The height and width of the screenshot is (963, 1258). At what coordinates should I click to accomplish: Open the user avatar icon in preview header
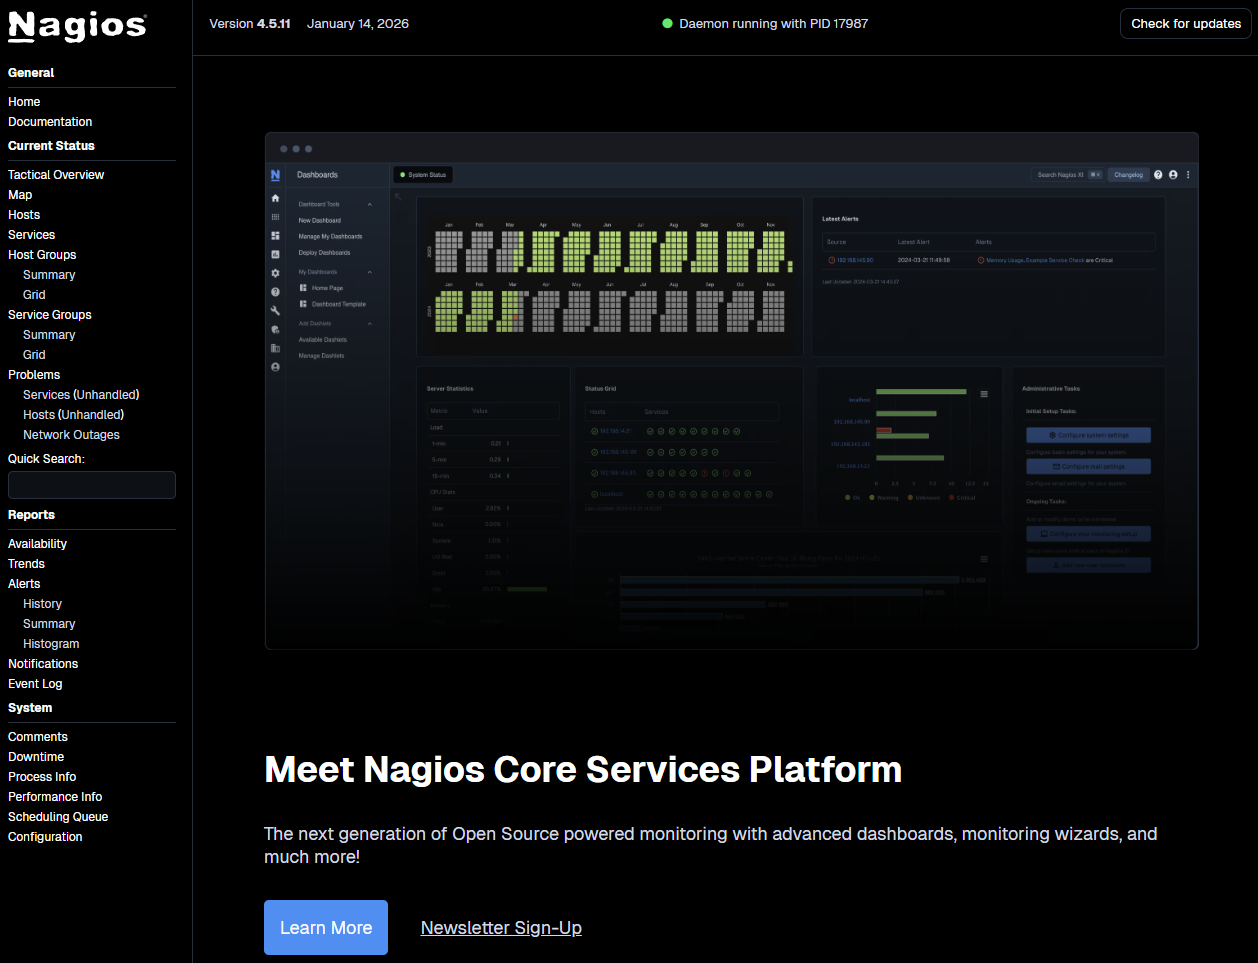(1173, 175)
